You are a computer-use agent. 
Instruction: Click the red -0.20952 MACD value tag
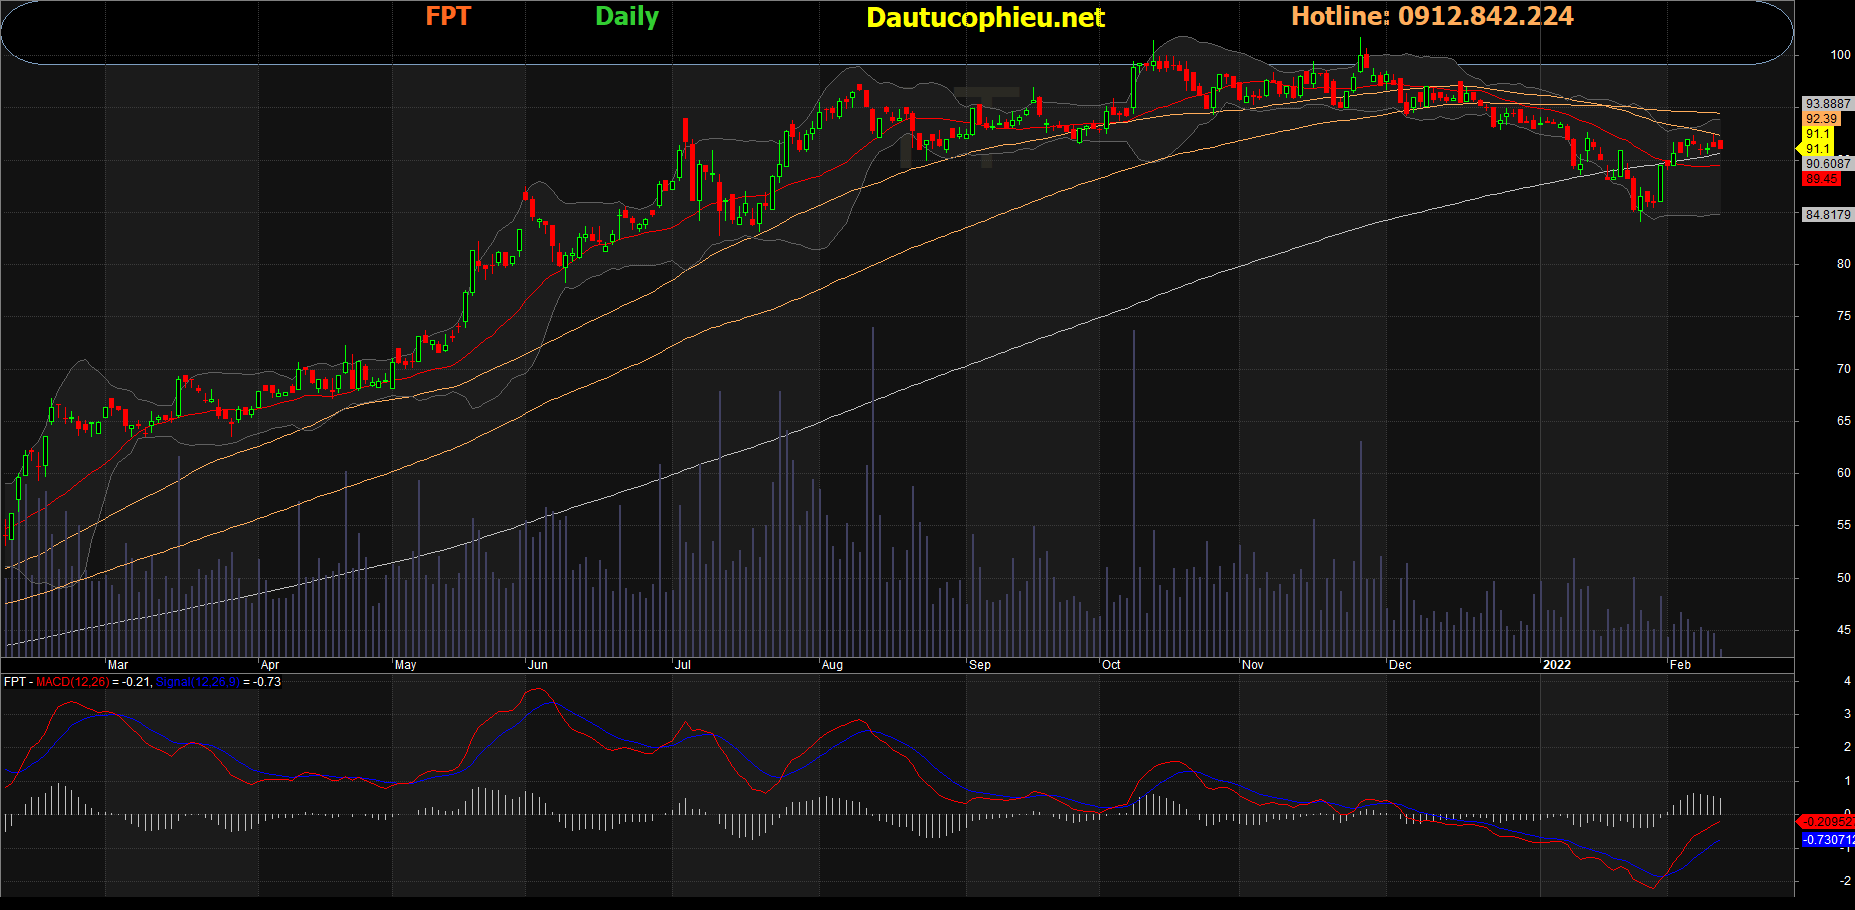(1826, 822)
